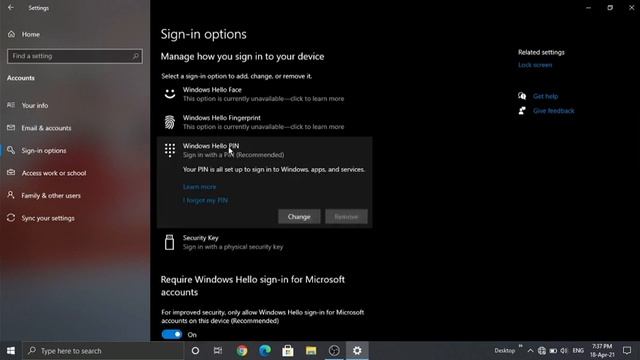The height and width of the screenshot is (360, 640).
Task: Open Microsoft Store from taskbar
Action: tap(288, 351)
